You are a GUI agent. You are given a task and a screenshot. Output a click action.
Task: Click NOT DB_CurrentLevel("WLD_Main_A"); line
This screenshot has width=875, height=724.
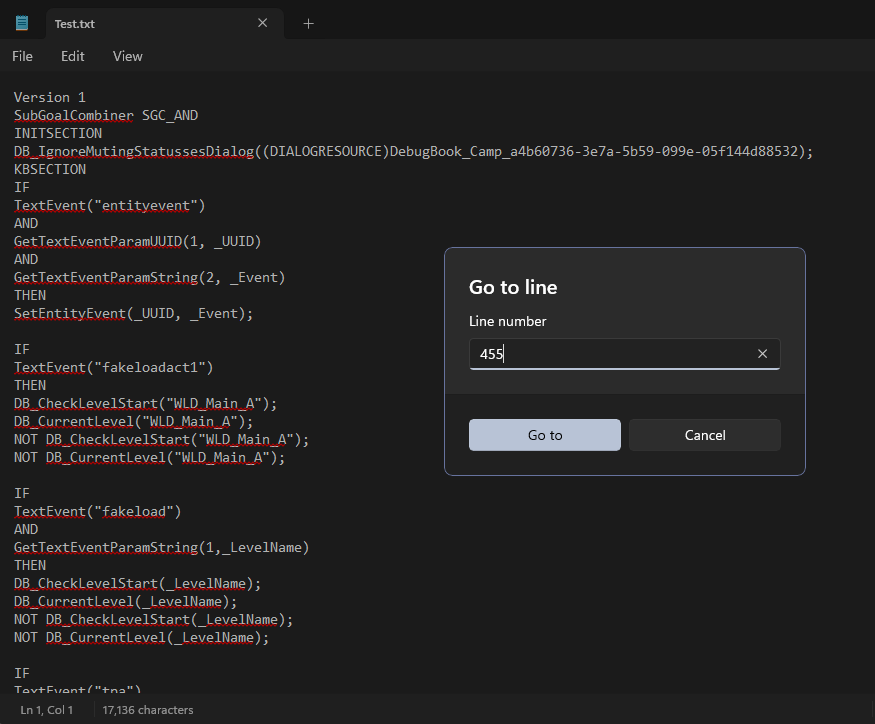point(150,458)
